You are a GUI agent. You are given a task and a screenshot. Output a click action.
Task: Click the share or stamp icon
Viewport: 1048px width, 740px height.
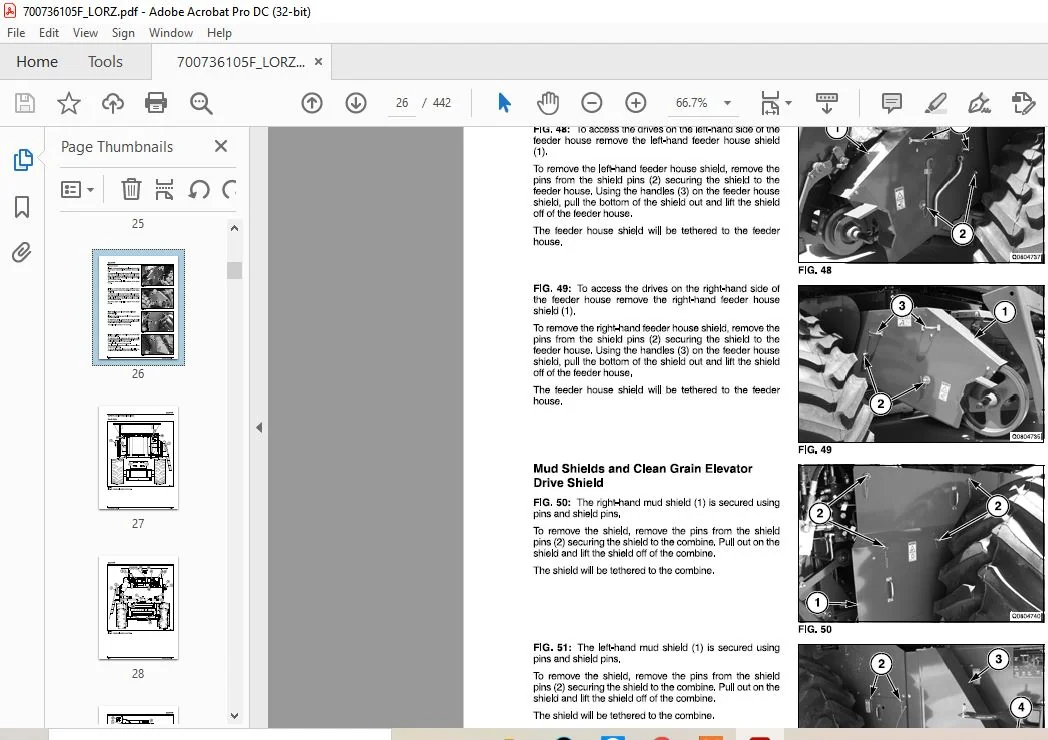[1023, 103]
